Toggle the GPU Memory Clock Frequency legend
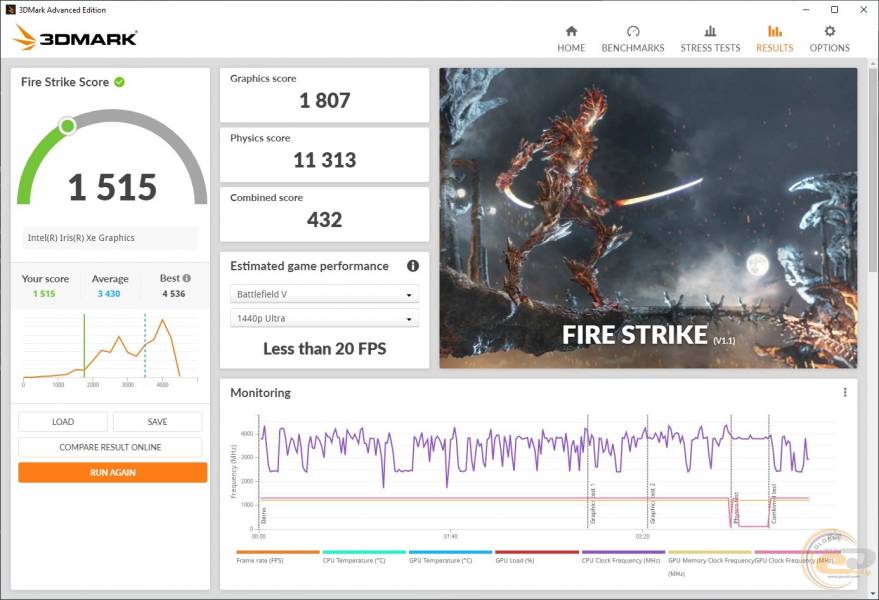Screen dimensions: 879x600 tap(711, 563)
